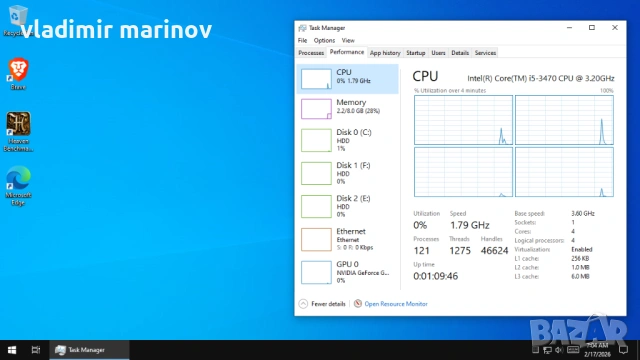Viewport: 640px width, 360px height.
Task: Click the Intel Core i5-3470 CPU name
Action: tap(541, 78)
